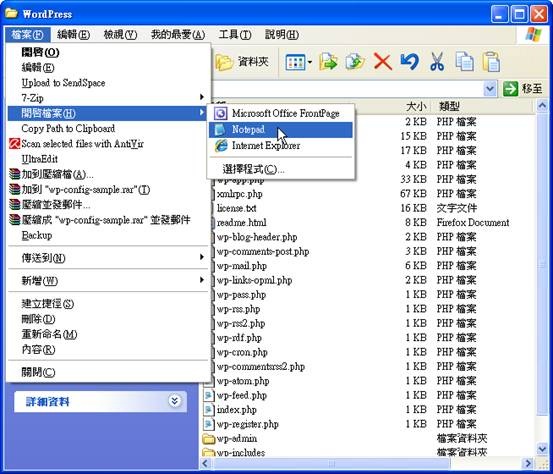
Task: Expand the 傳送到(N) submenu
Action: click(202, 257)
